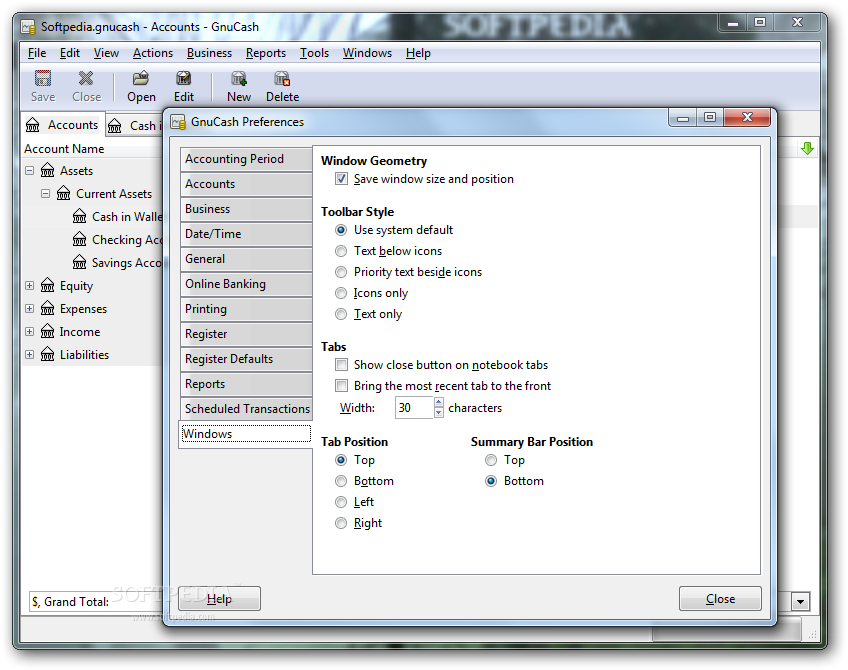Click the Checking Account bank icon
The image size is (848, 670).
coord(80,239)
